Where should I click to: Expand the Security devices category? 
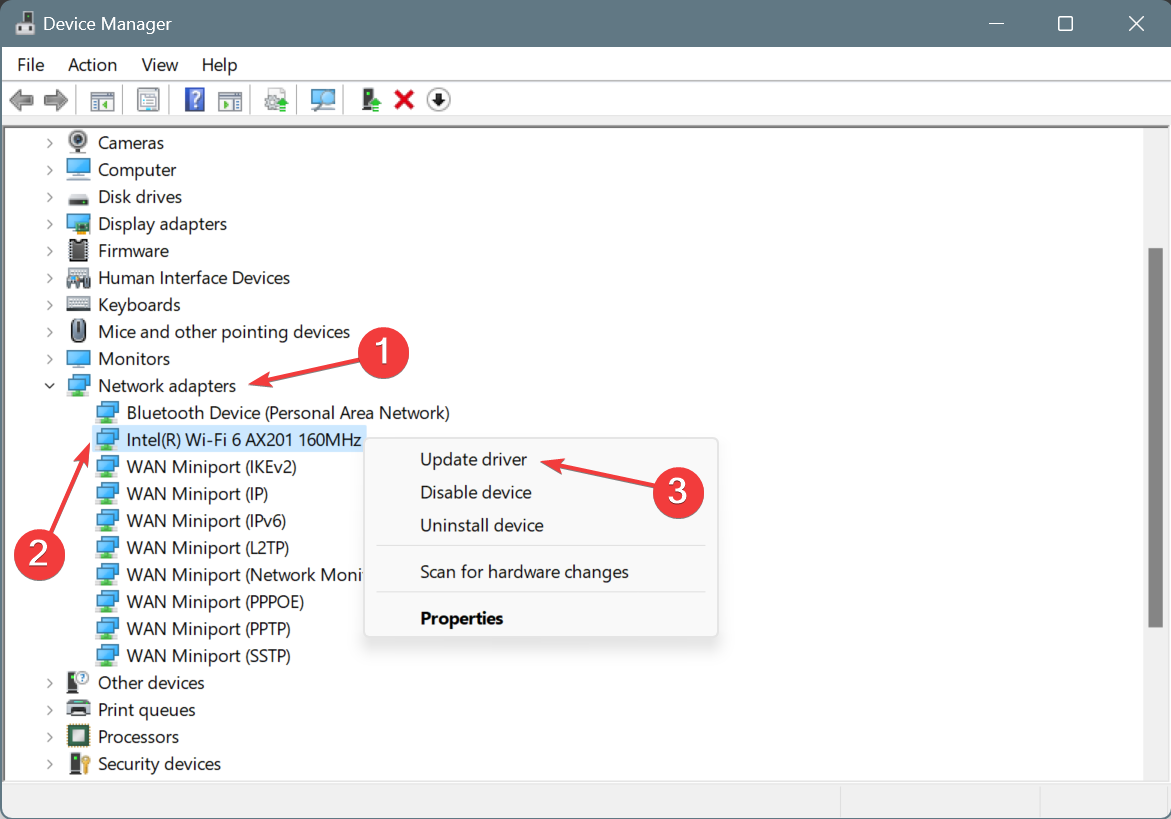[x=49, y=764]
